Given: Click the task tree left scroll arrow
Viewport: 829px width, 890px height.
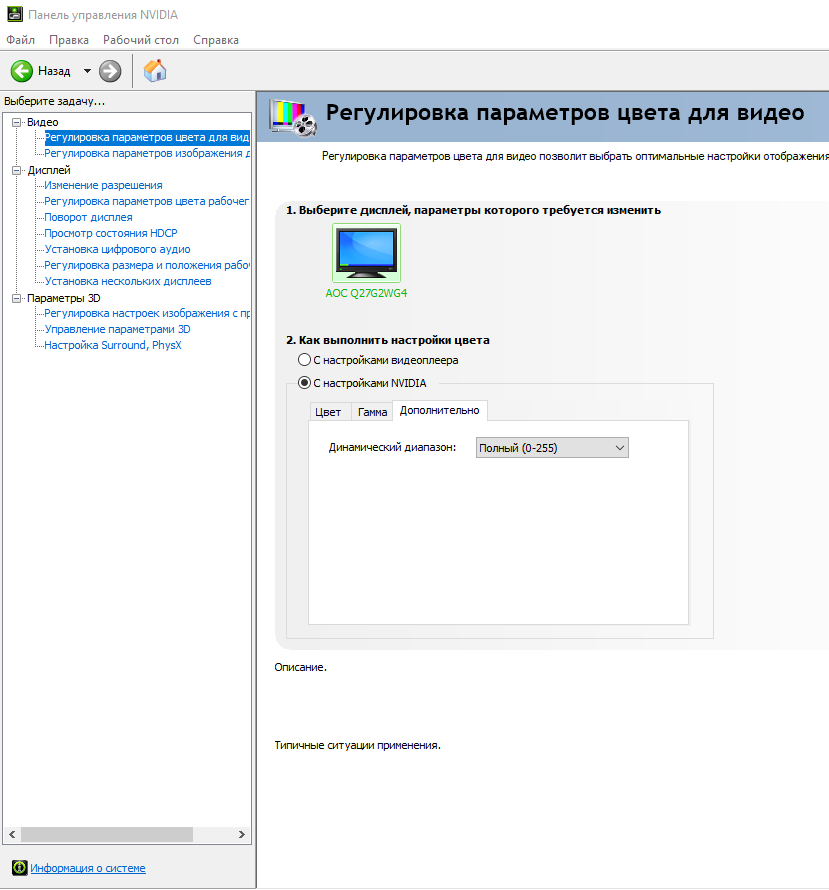Looking at the screenshot, I should (x=12, y=834).
